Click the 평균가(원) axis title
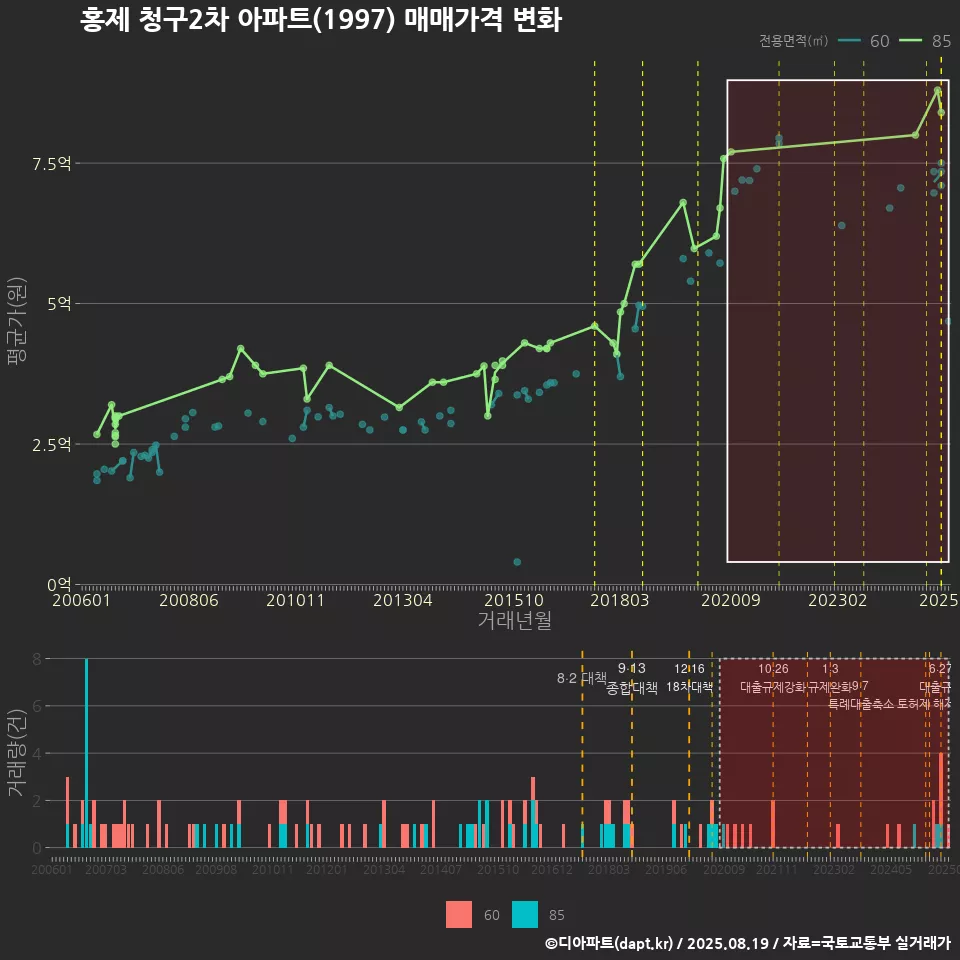The height and width of the screenshot is (960, 960). (x=17, y=321)
